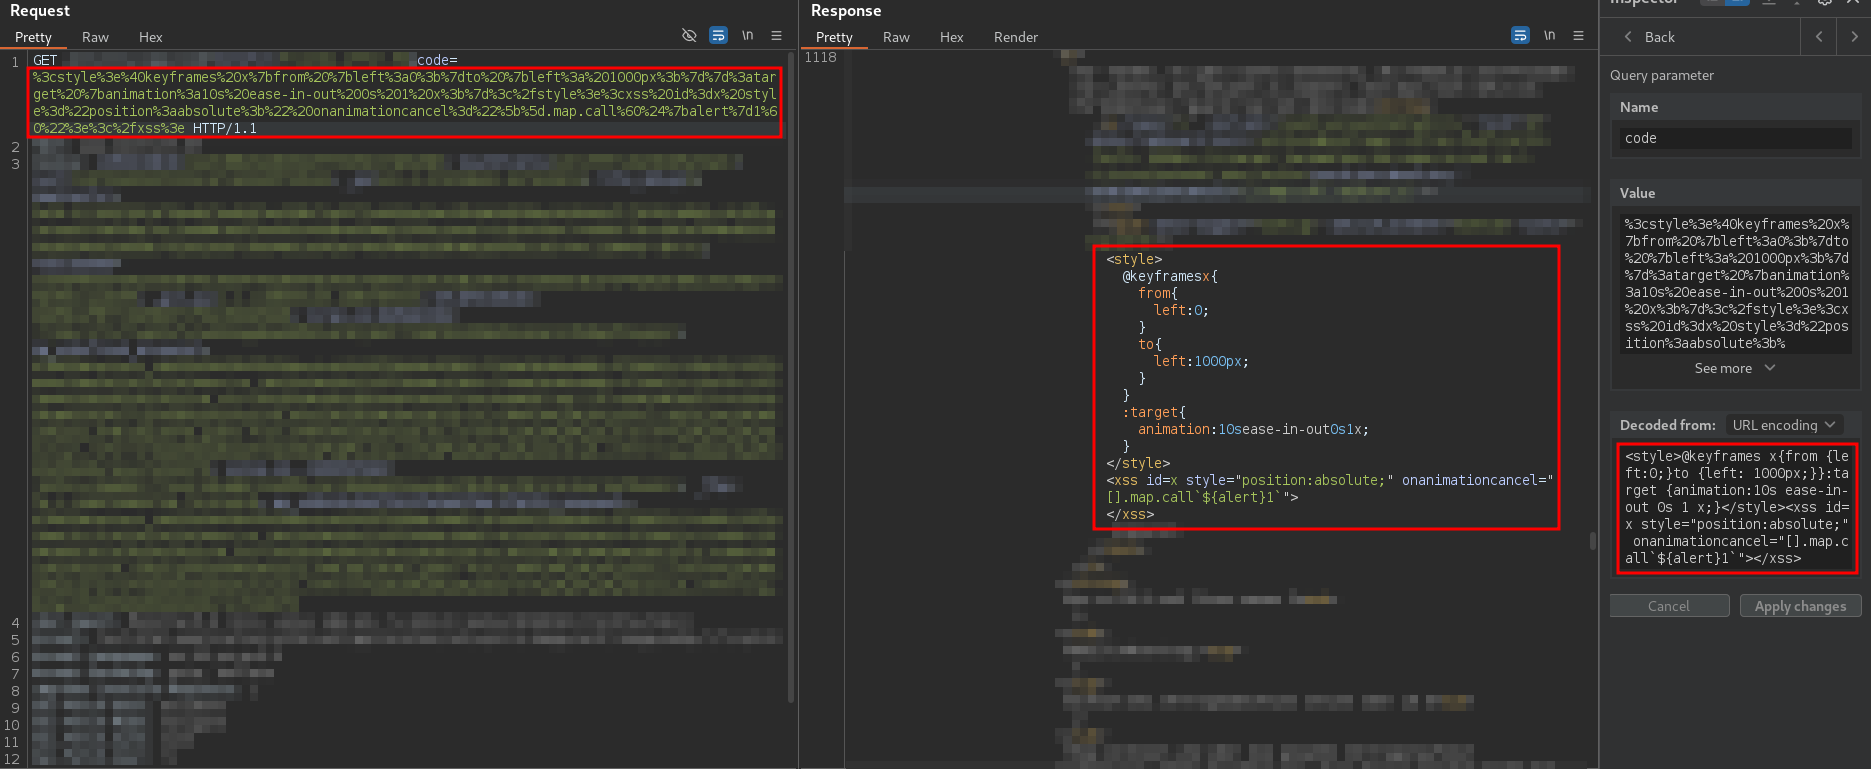1871x769 pixels.
Task: Click the @keyframesx line in Response
Action: click(x=1169, y=276)
